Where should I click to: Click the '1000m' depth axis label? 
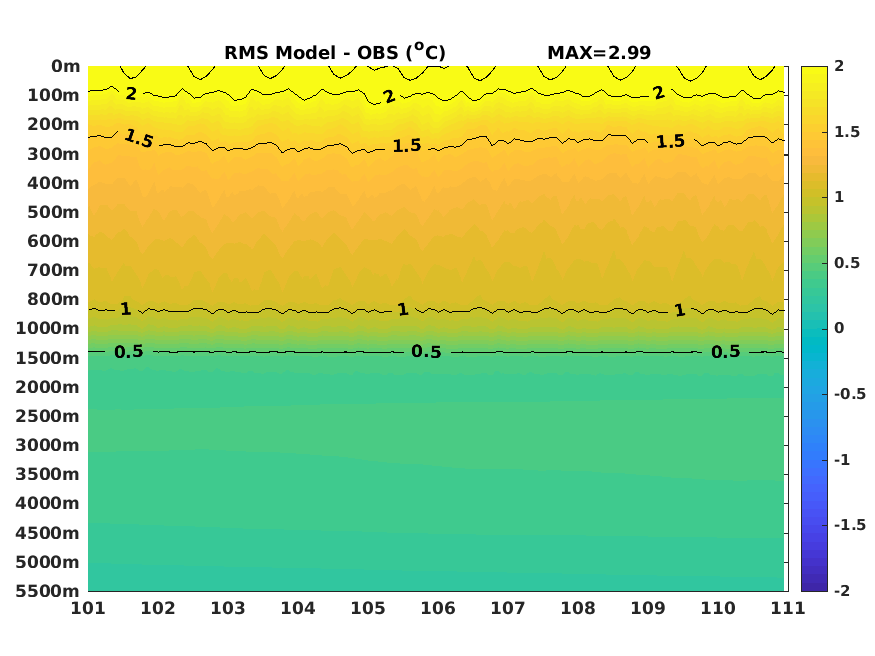[48, 328]
